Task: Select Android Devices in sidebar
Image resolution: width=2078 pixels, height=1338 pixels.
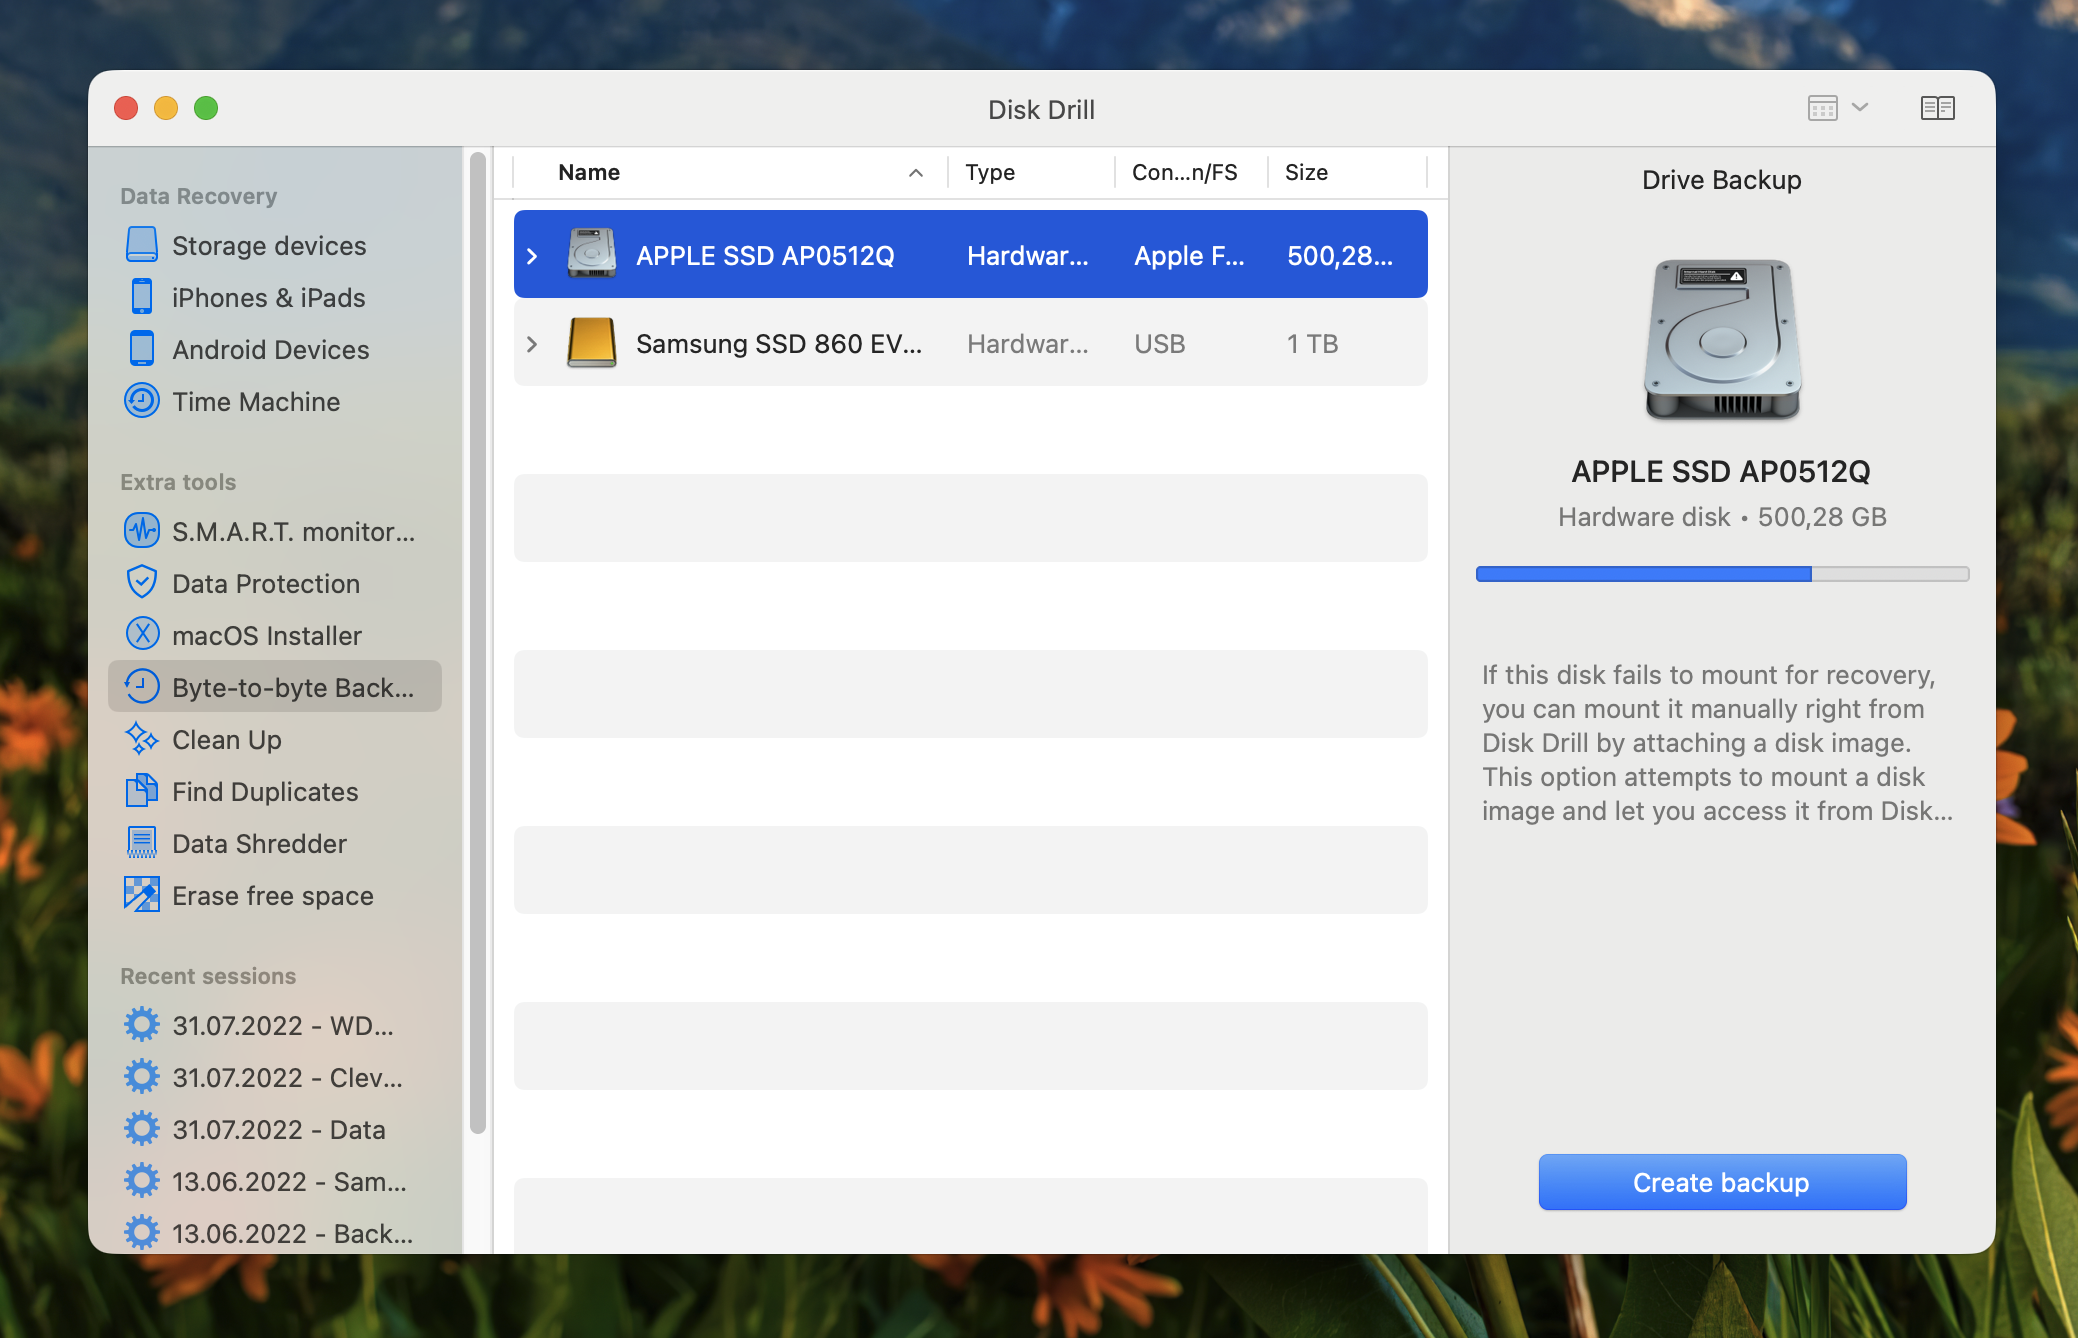Action: (x=271, y=349)
